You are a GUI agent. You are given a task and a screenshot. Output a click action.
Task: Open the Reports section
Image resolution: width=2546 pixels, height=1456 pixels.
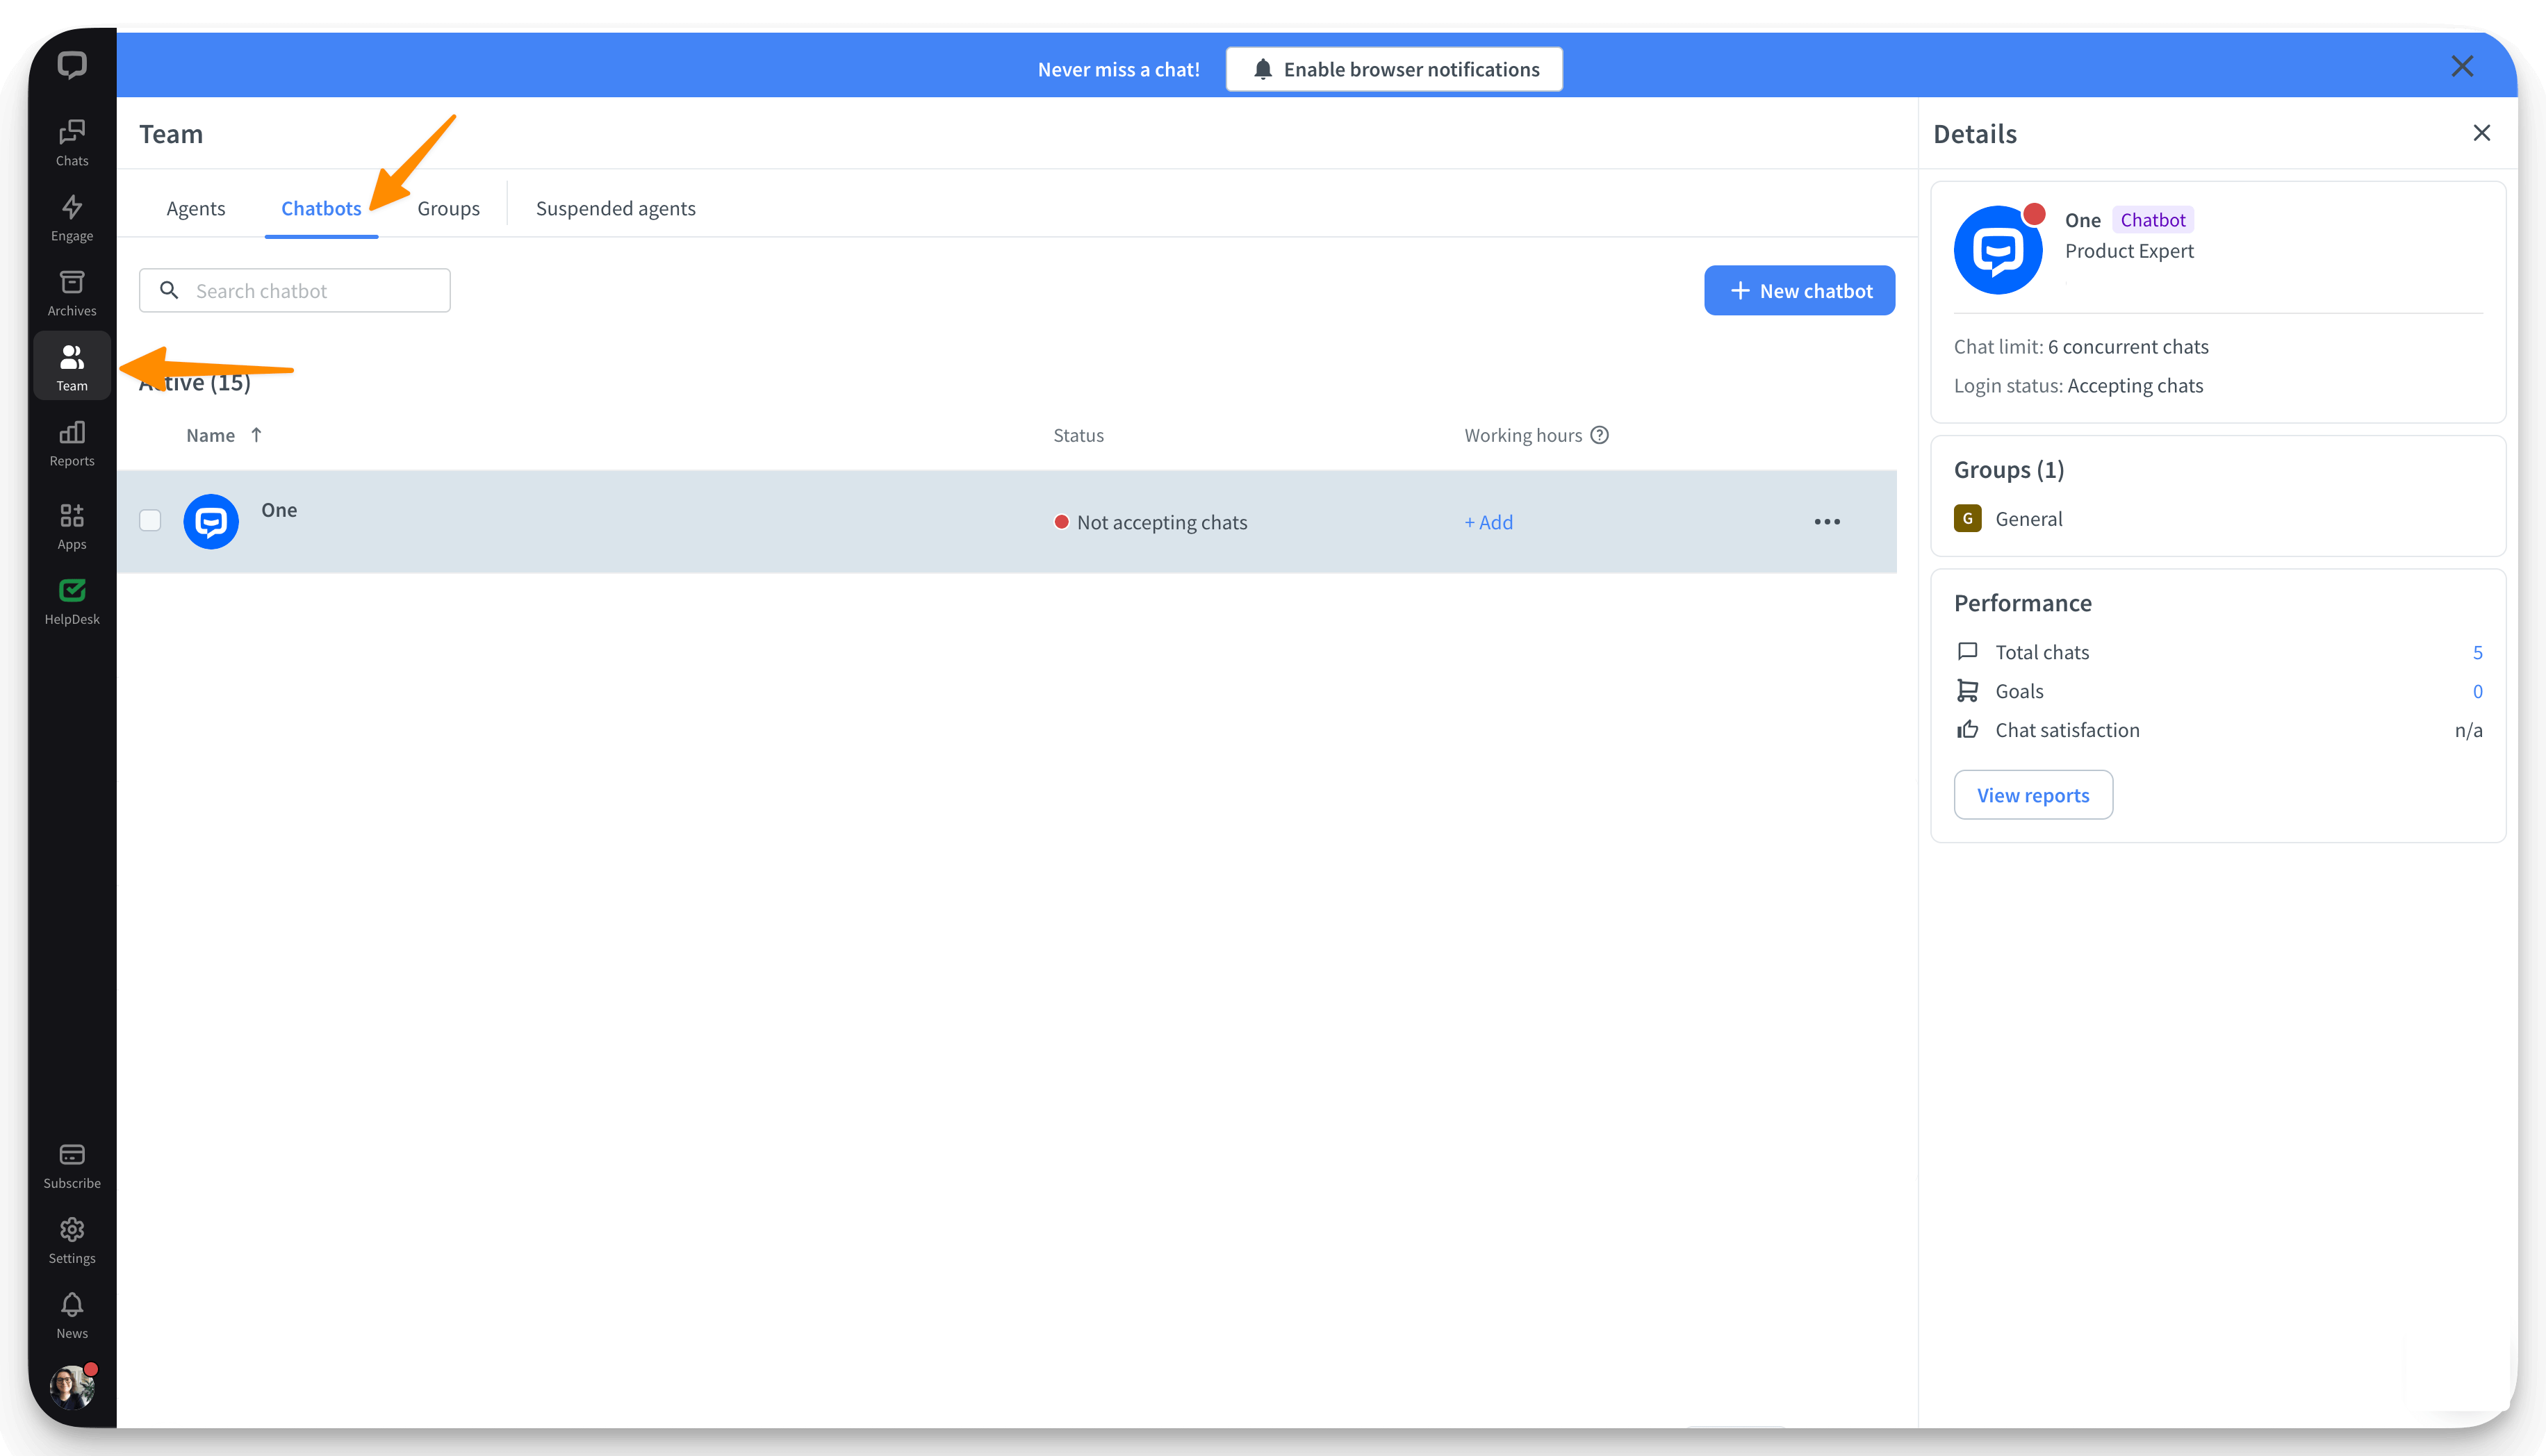[x=72, y=443]
